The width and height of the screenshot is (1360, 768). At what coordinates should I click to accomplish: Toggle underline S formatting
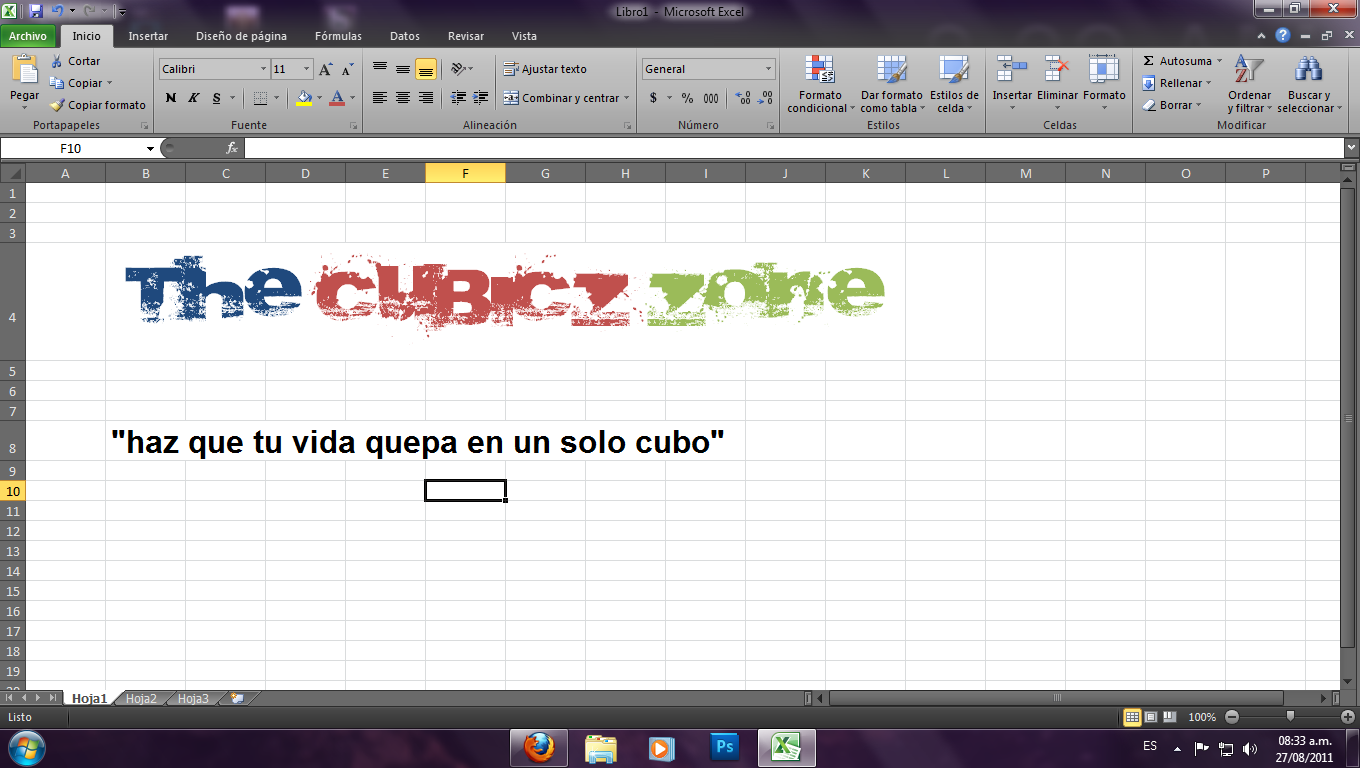[x=217, y=98]
